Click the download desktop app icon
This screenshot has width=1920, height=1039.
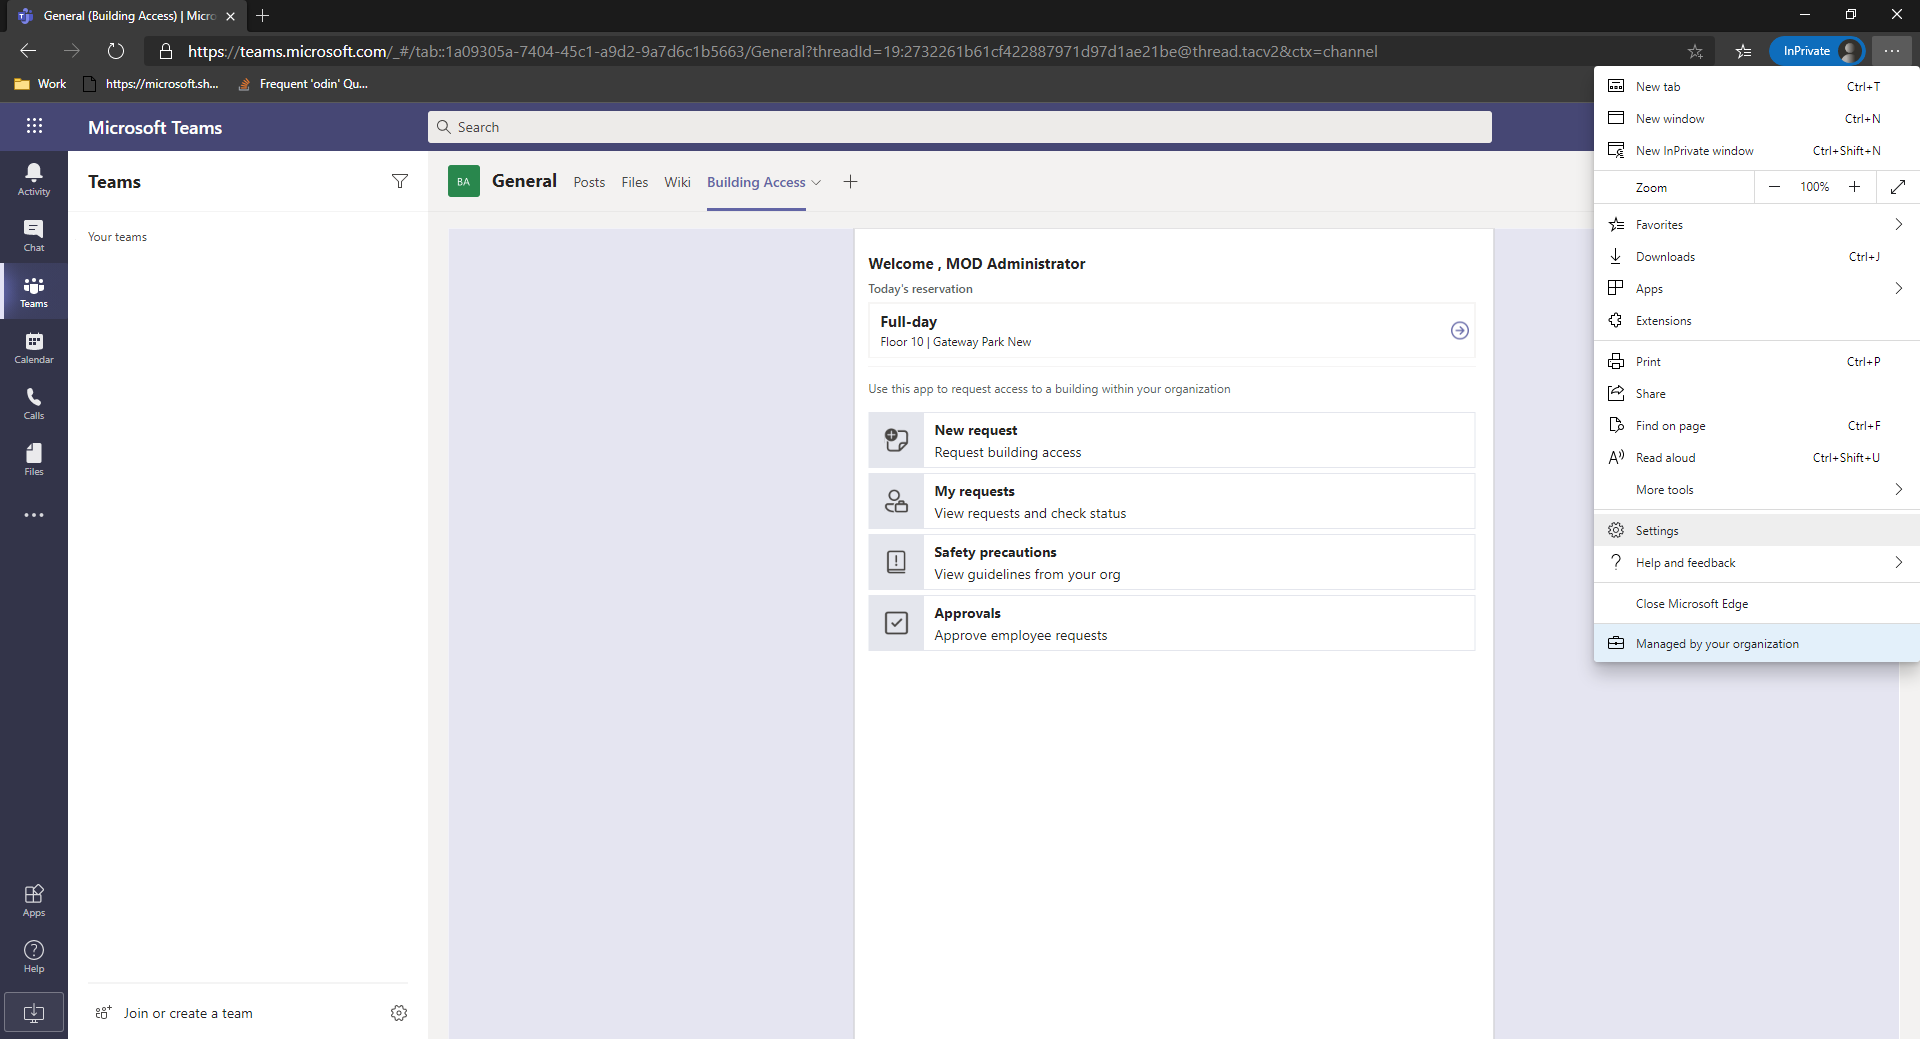coord(34,1012)
